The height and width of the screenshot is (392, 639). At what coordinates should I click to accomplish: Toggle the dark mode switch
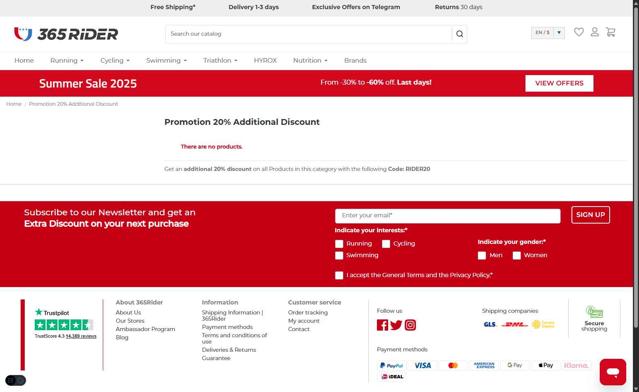(16, 380)
